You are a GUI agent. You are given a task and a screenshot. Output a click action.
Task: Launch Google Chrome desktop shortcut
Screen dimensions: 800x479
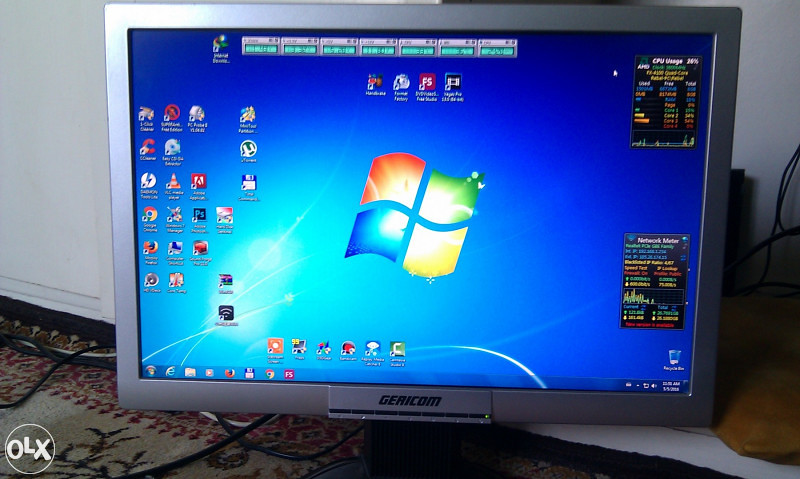(150, 219)
